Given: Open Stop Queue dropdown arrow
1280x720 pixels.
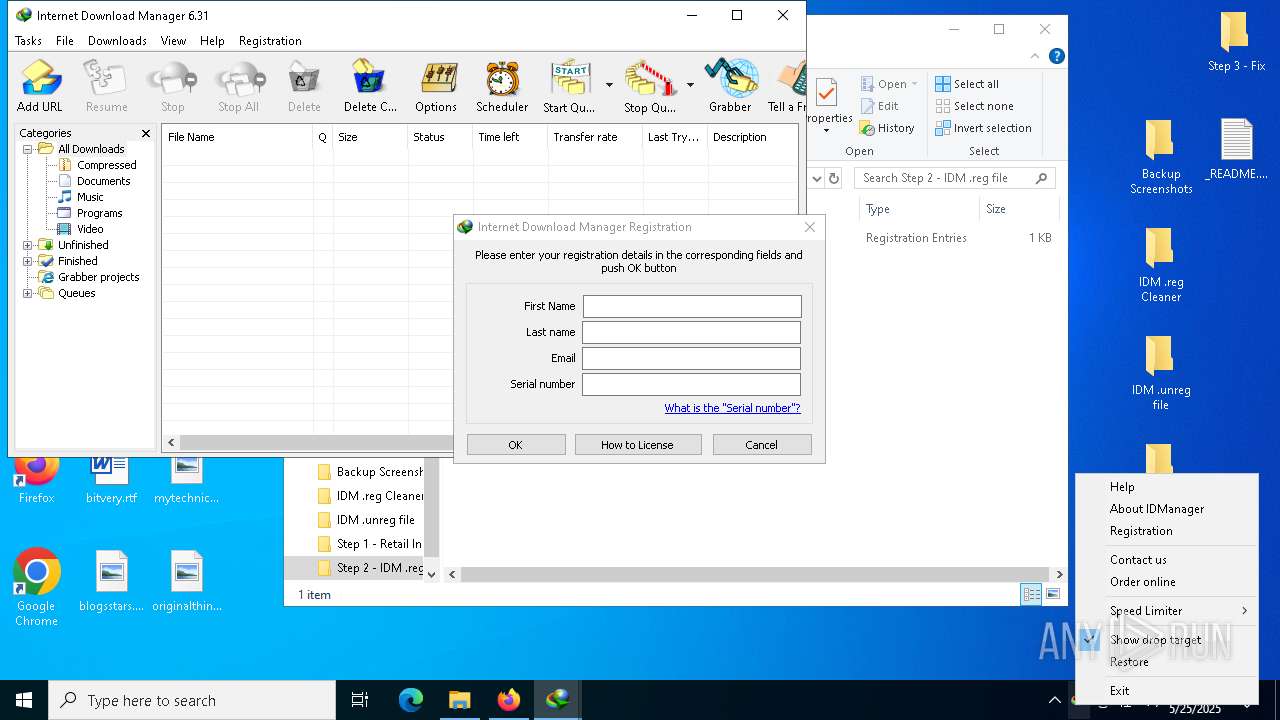Looking at the screenshot, I should (690, 85).
